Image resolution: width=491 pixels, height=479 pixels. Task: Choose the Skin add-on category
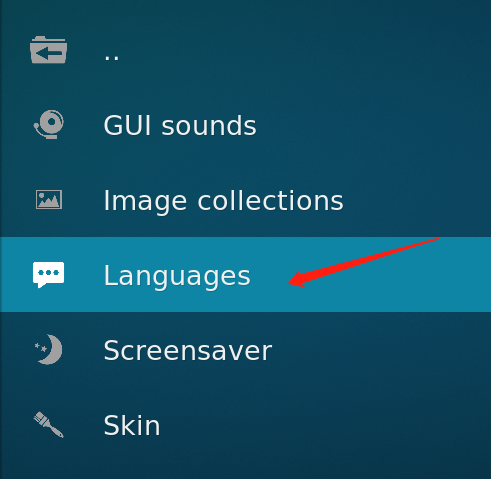[x=245, y=425]
